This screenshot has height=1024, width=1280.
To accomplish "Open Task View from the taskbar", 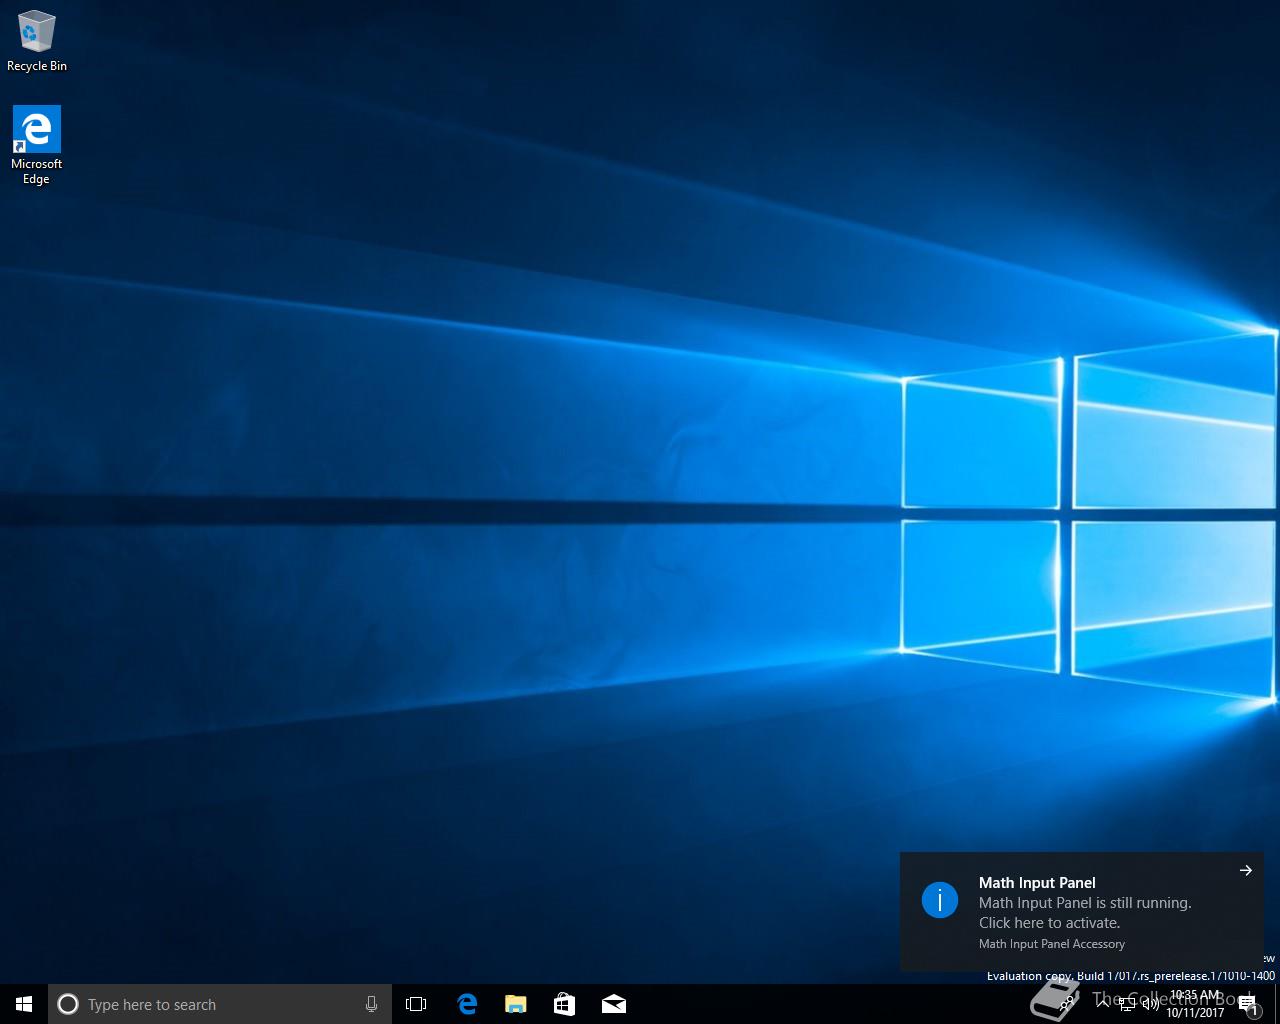I will pos(416,1004).
